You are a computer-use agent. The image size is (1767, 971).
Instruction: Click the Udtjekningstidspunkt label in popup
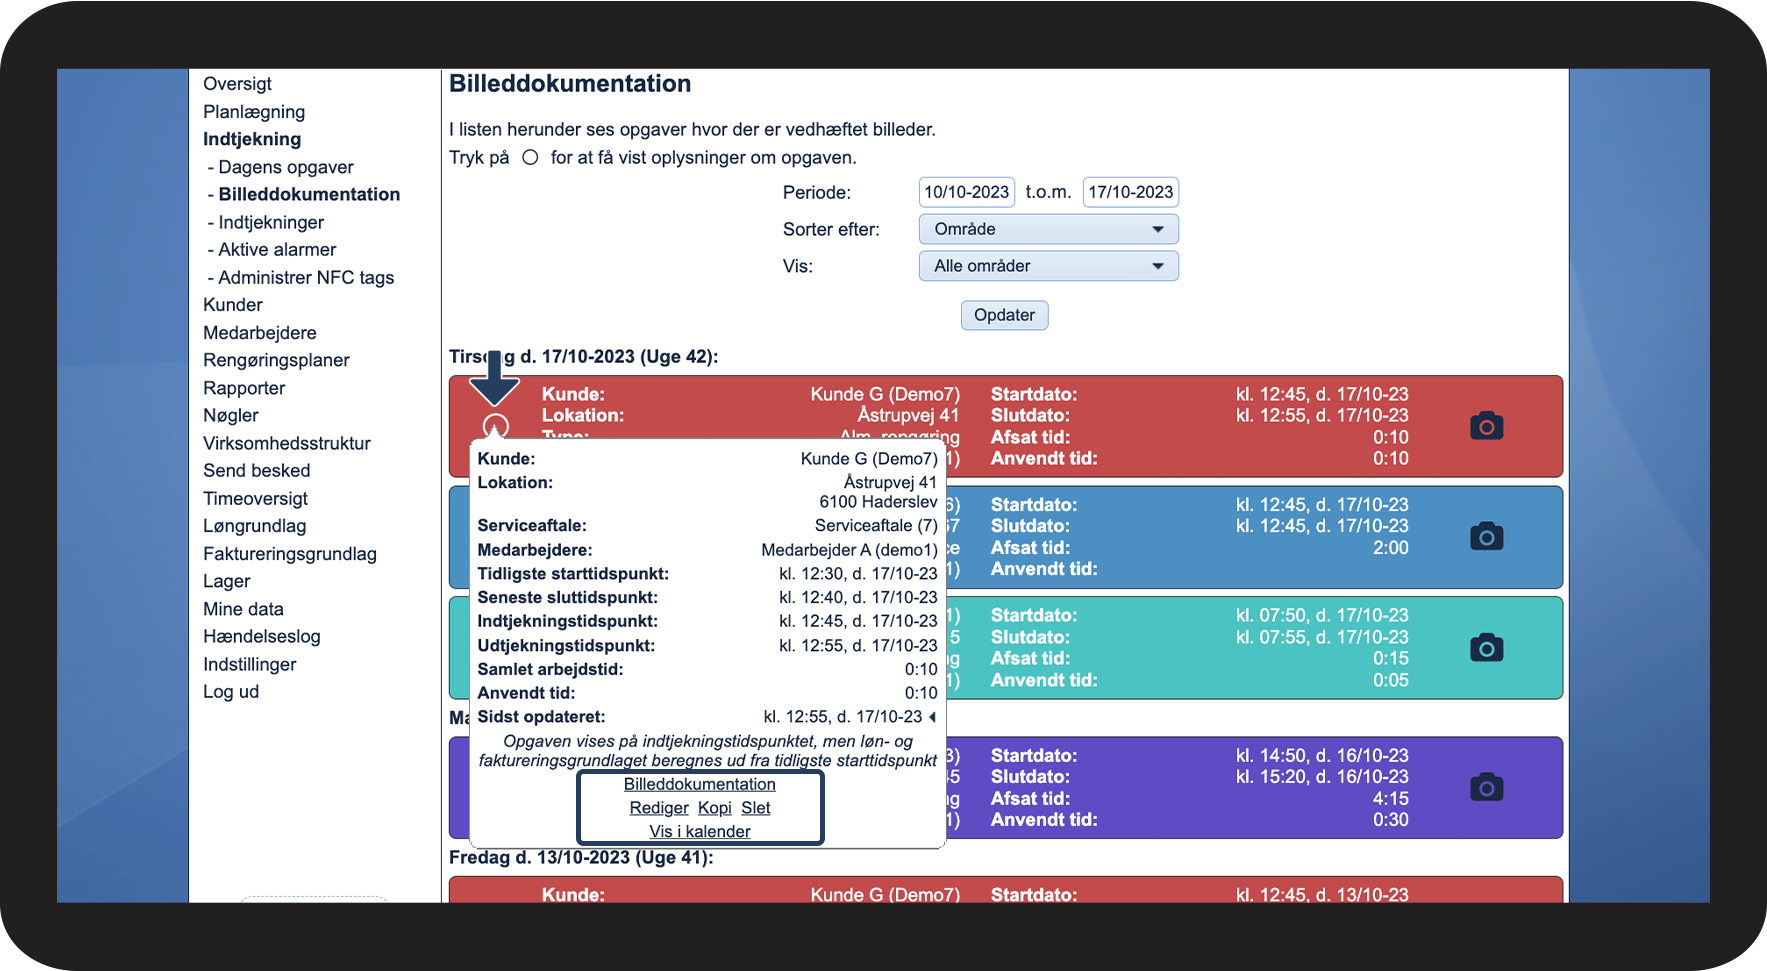click(566, 646)
